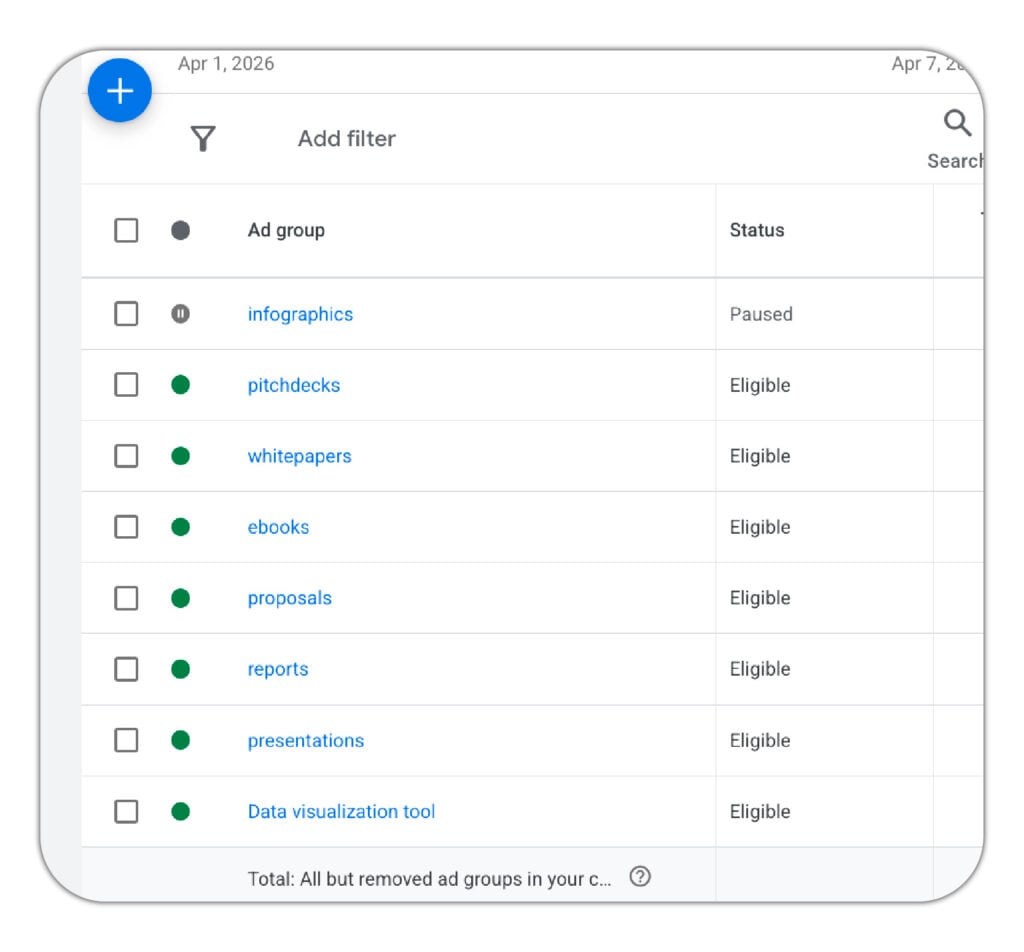Check the checkbox beside ebooks
Image resolution: width=1024 pixels, height=952 pixels.
126,527
